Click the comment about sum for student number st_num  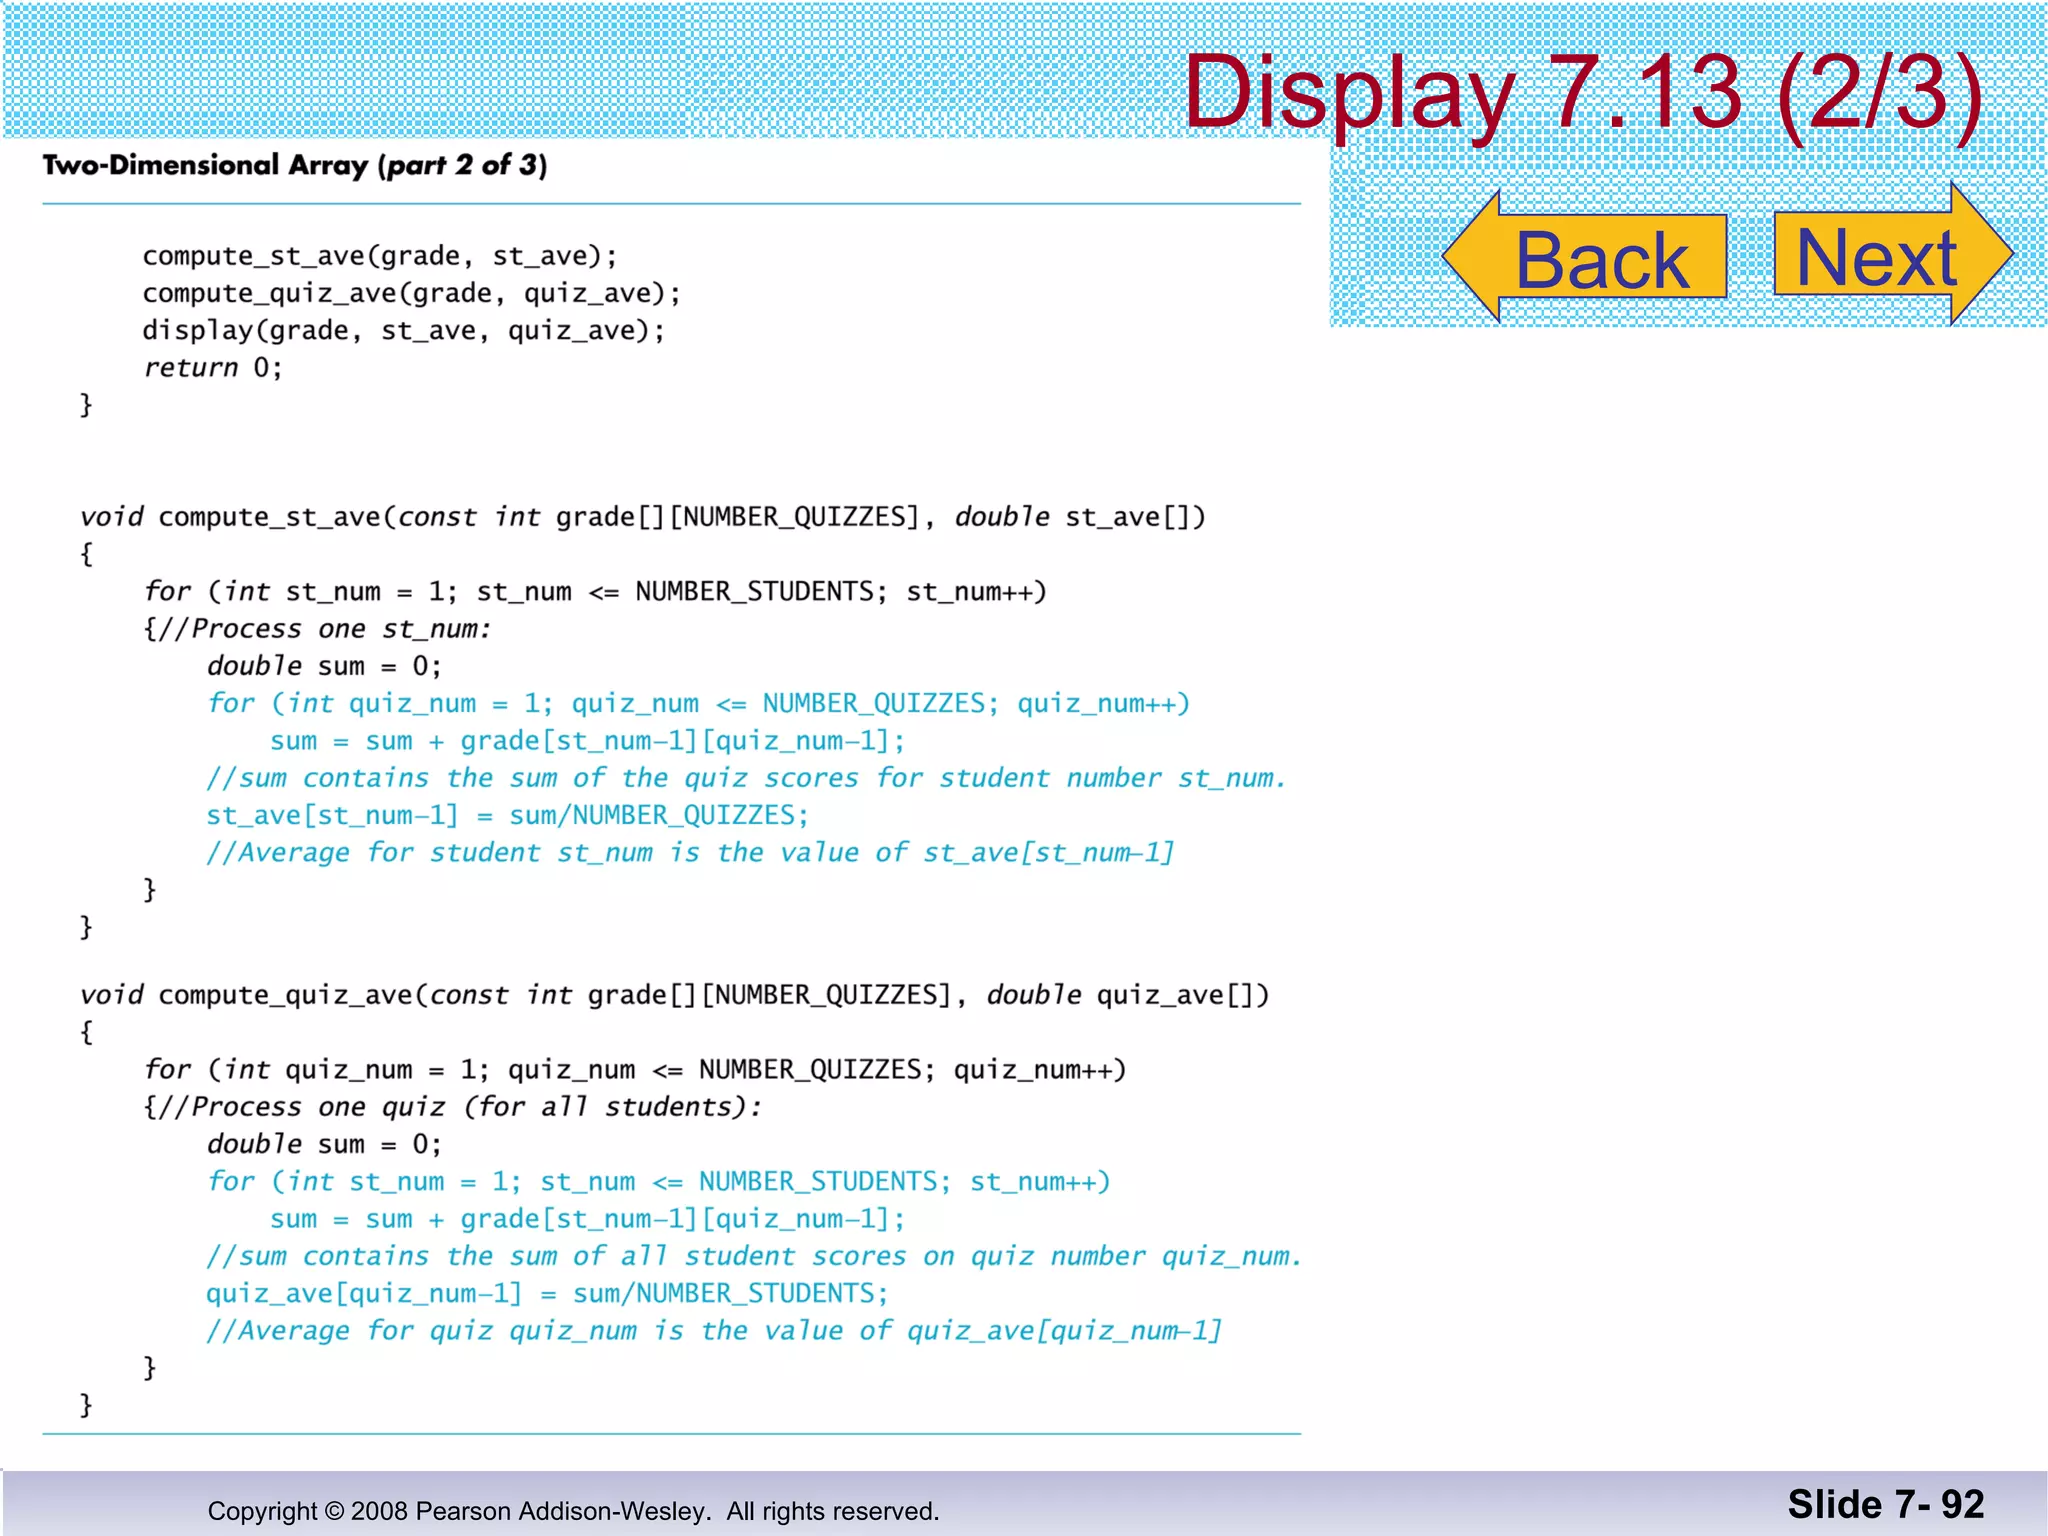pyautogui.click(x=746, y=778)
